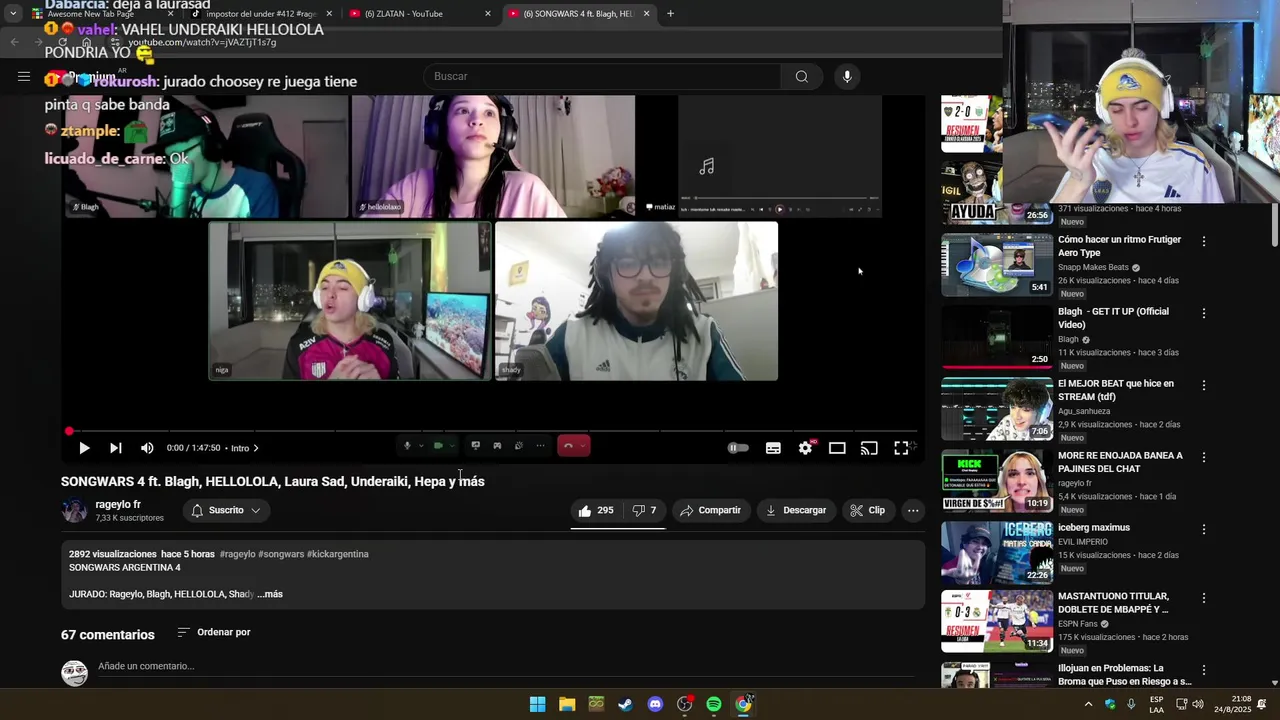
Task: Open the subtitles/captions control
Action: point(773,448)
